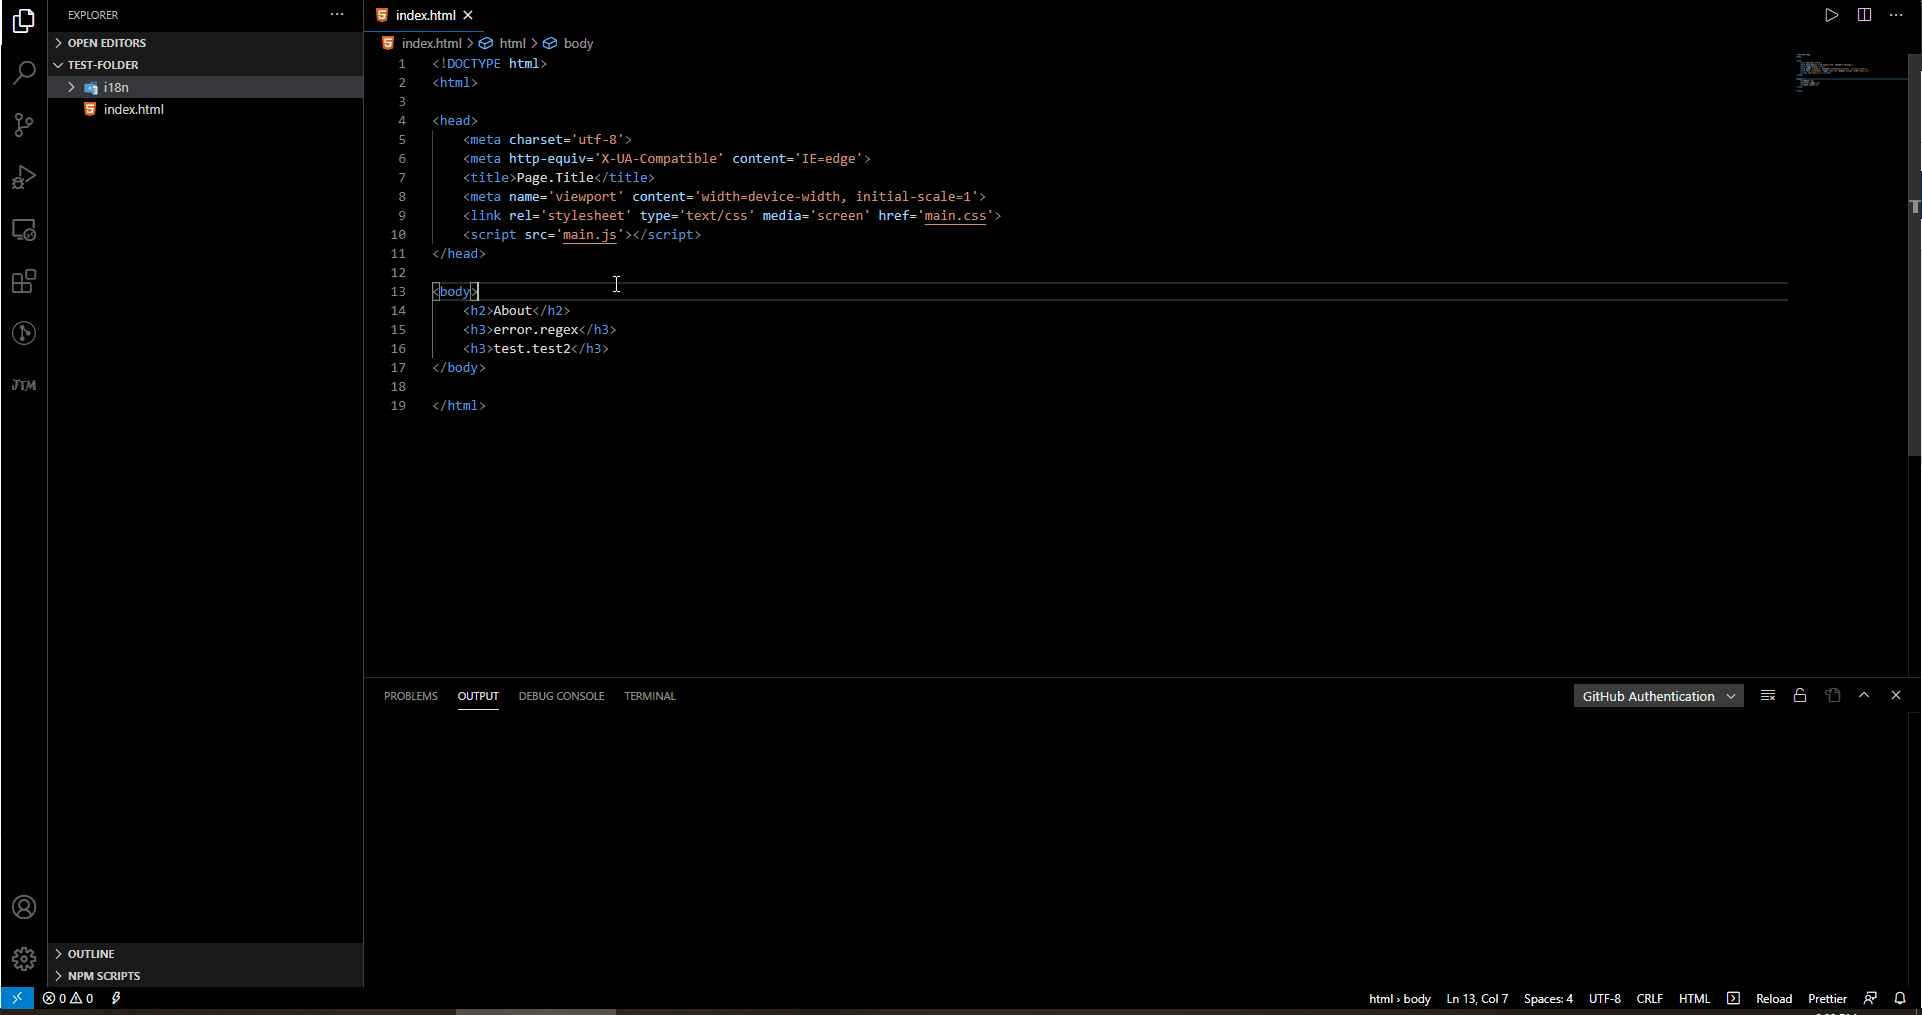This screenshot has height=1015, width=1922.
Task: Switch to the Terminal tab
Action: tap(650, 696)
